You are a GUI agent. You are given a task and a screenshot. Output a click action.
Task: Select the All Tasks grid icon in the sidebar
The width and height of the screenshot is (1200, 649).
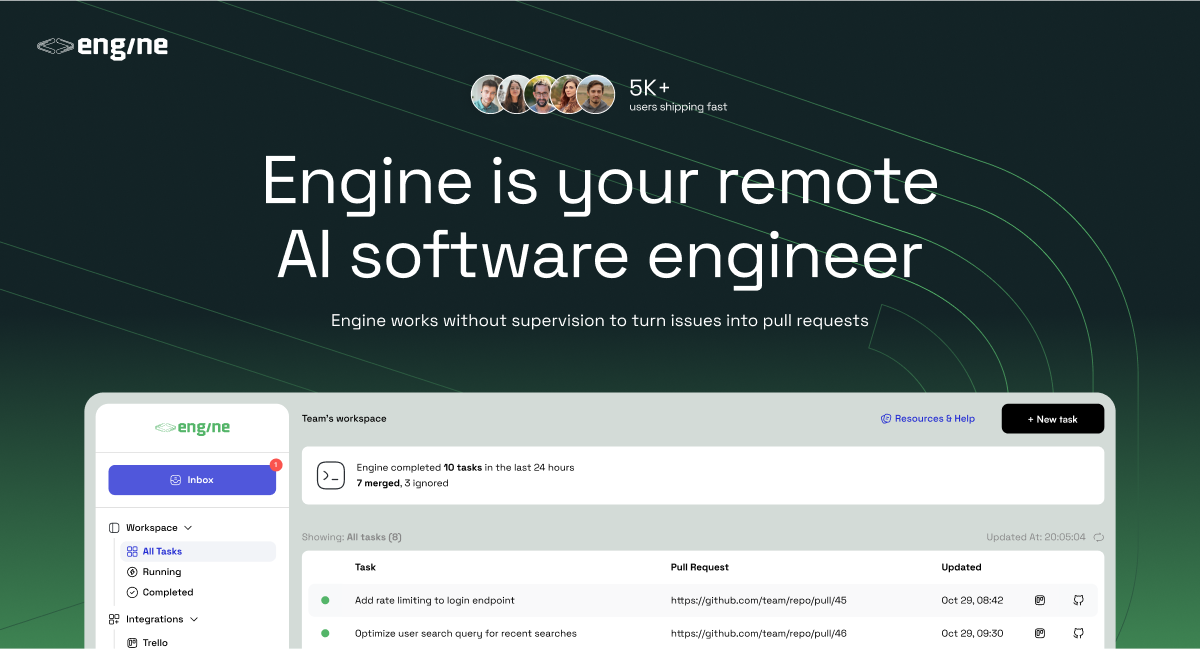(132, 551)
